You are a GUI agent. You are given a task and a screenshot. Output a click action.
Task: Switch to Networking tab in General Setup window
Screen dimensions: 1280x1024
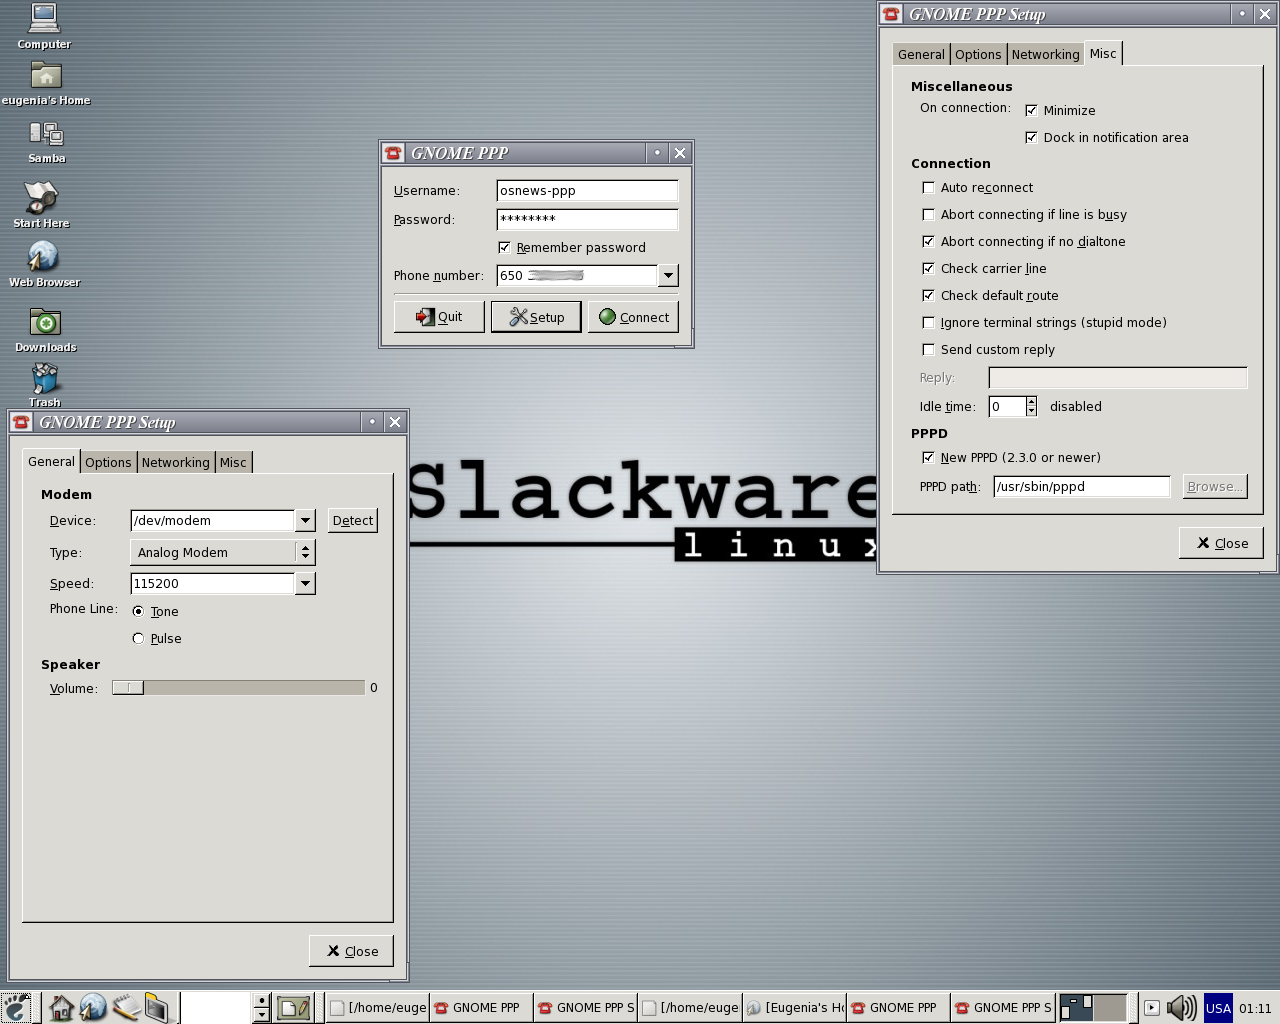[176, 462]
